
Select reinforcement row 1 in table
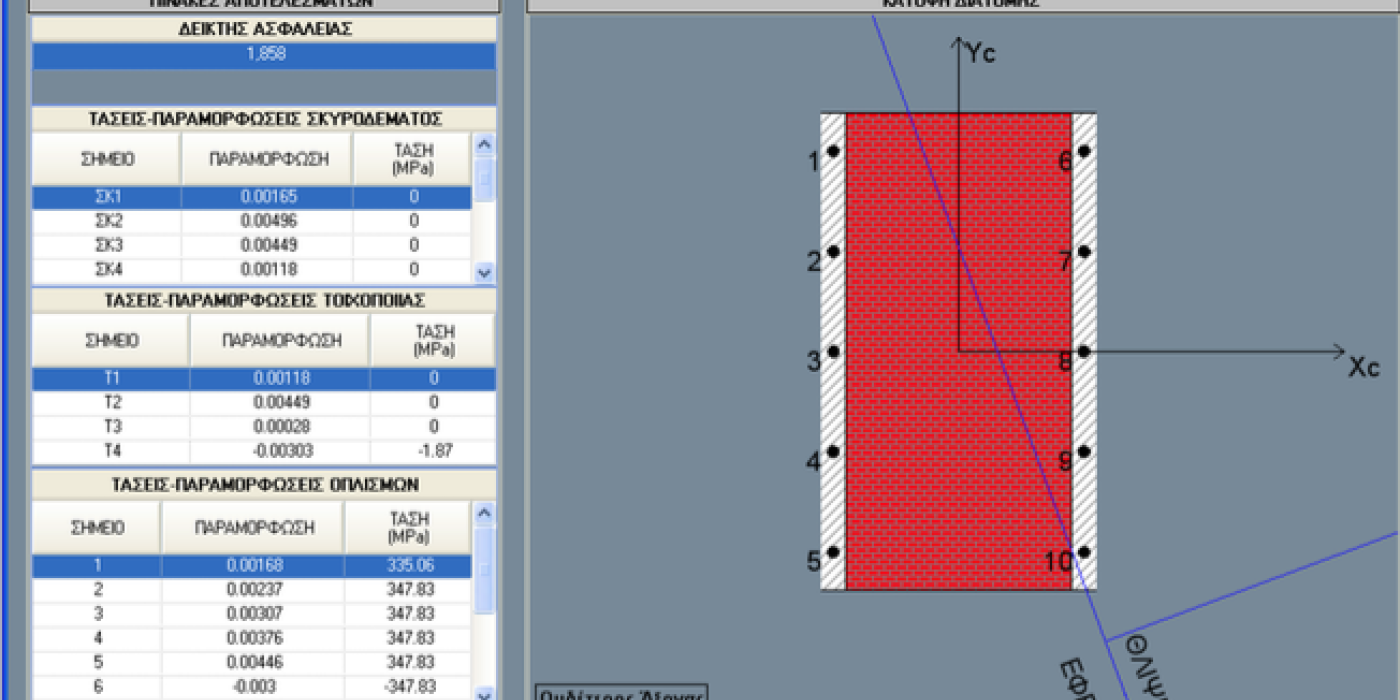252,566
